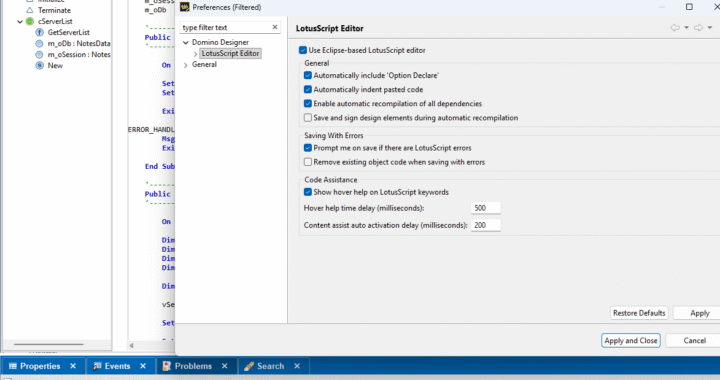Expand the General preferences node

click(x=186, y=65)
